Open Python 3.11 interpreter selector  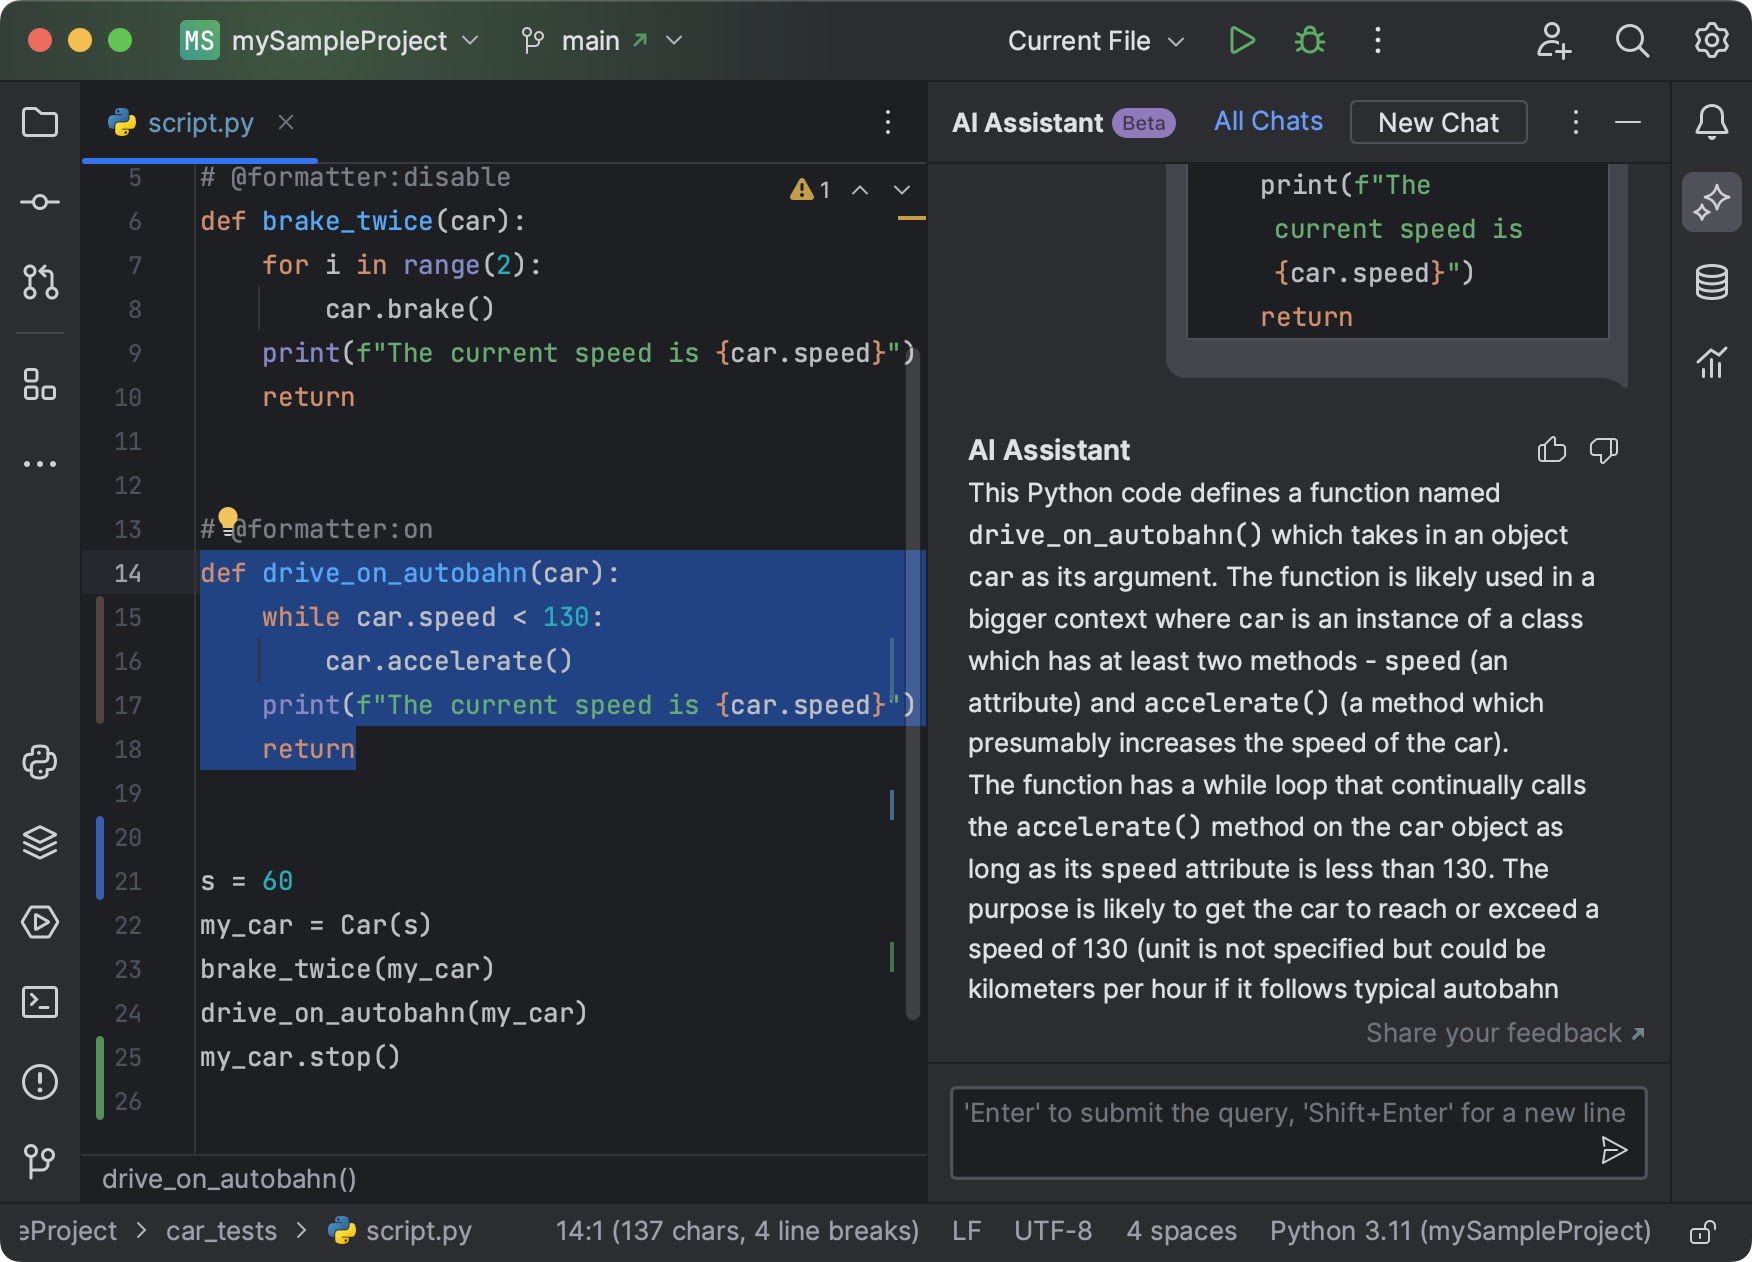coord(1460,1231)
